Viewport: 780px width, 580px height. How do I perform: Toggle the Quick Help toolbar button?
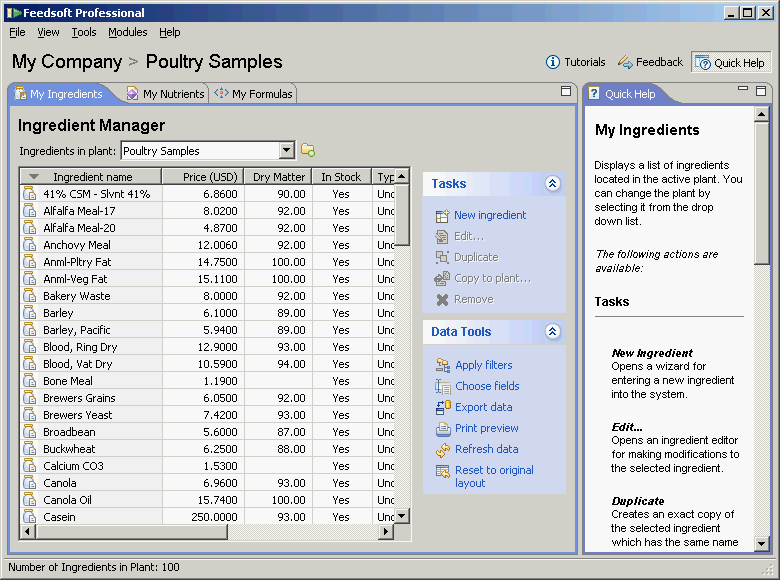pos(731,63)
